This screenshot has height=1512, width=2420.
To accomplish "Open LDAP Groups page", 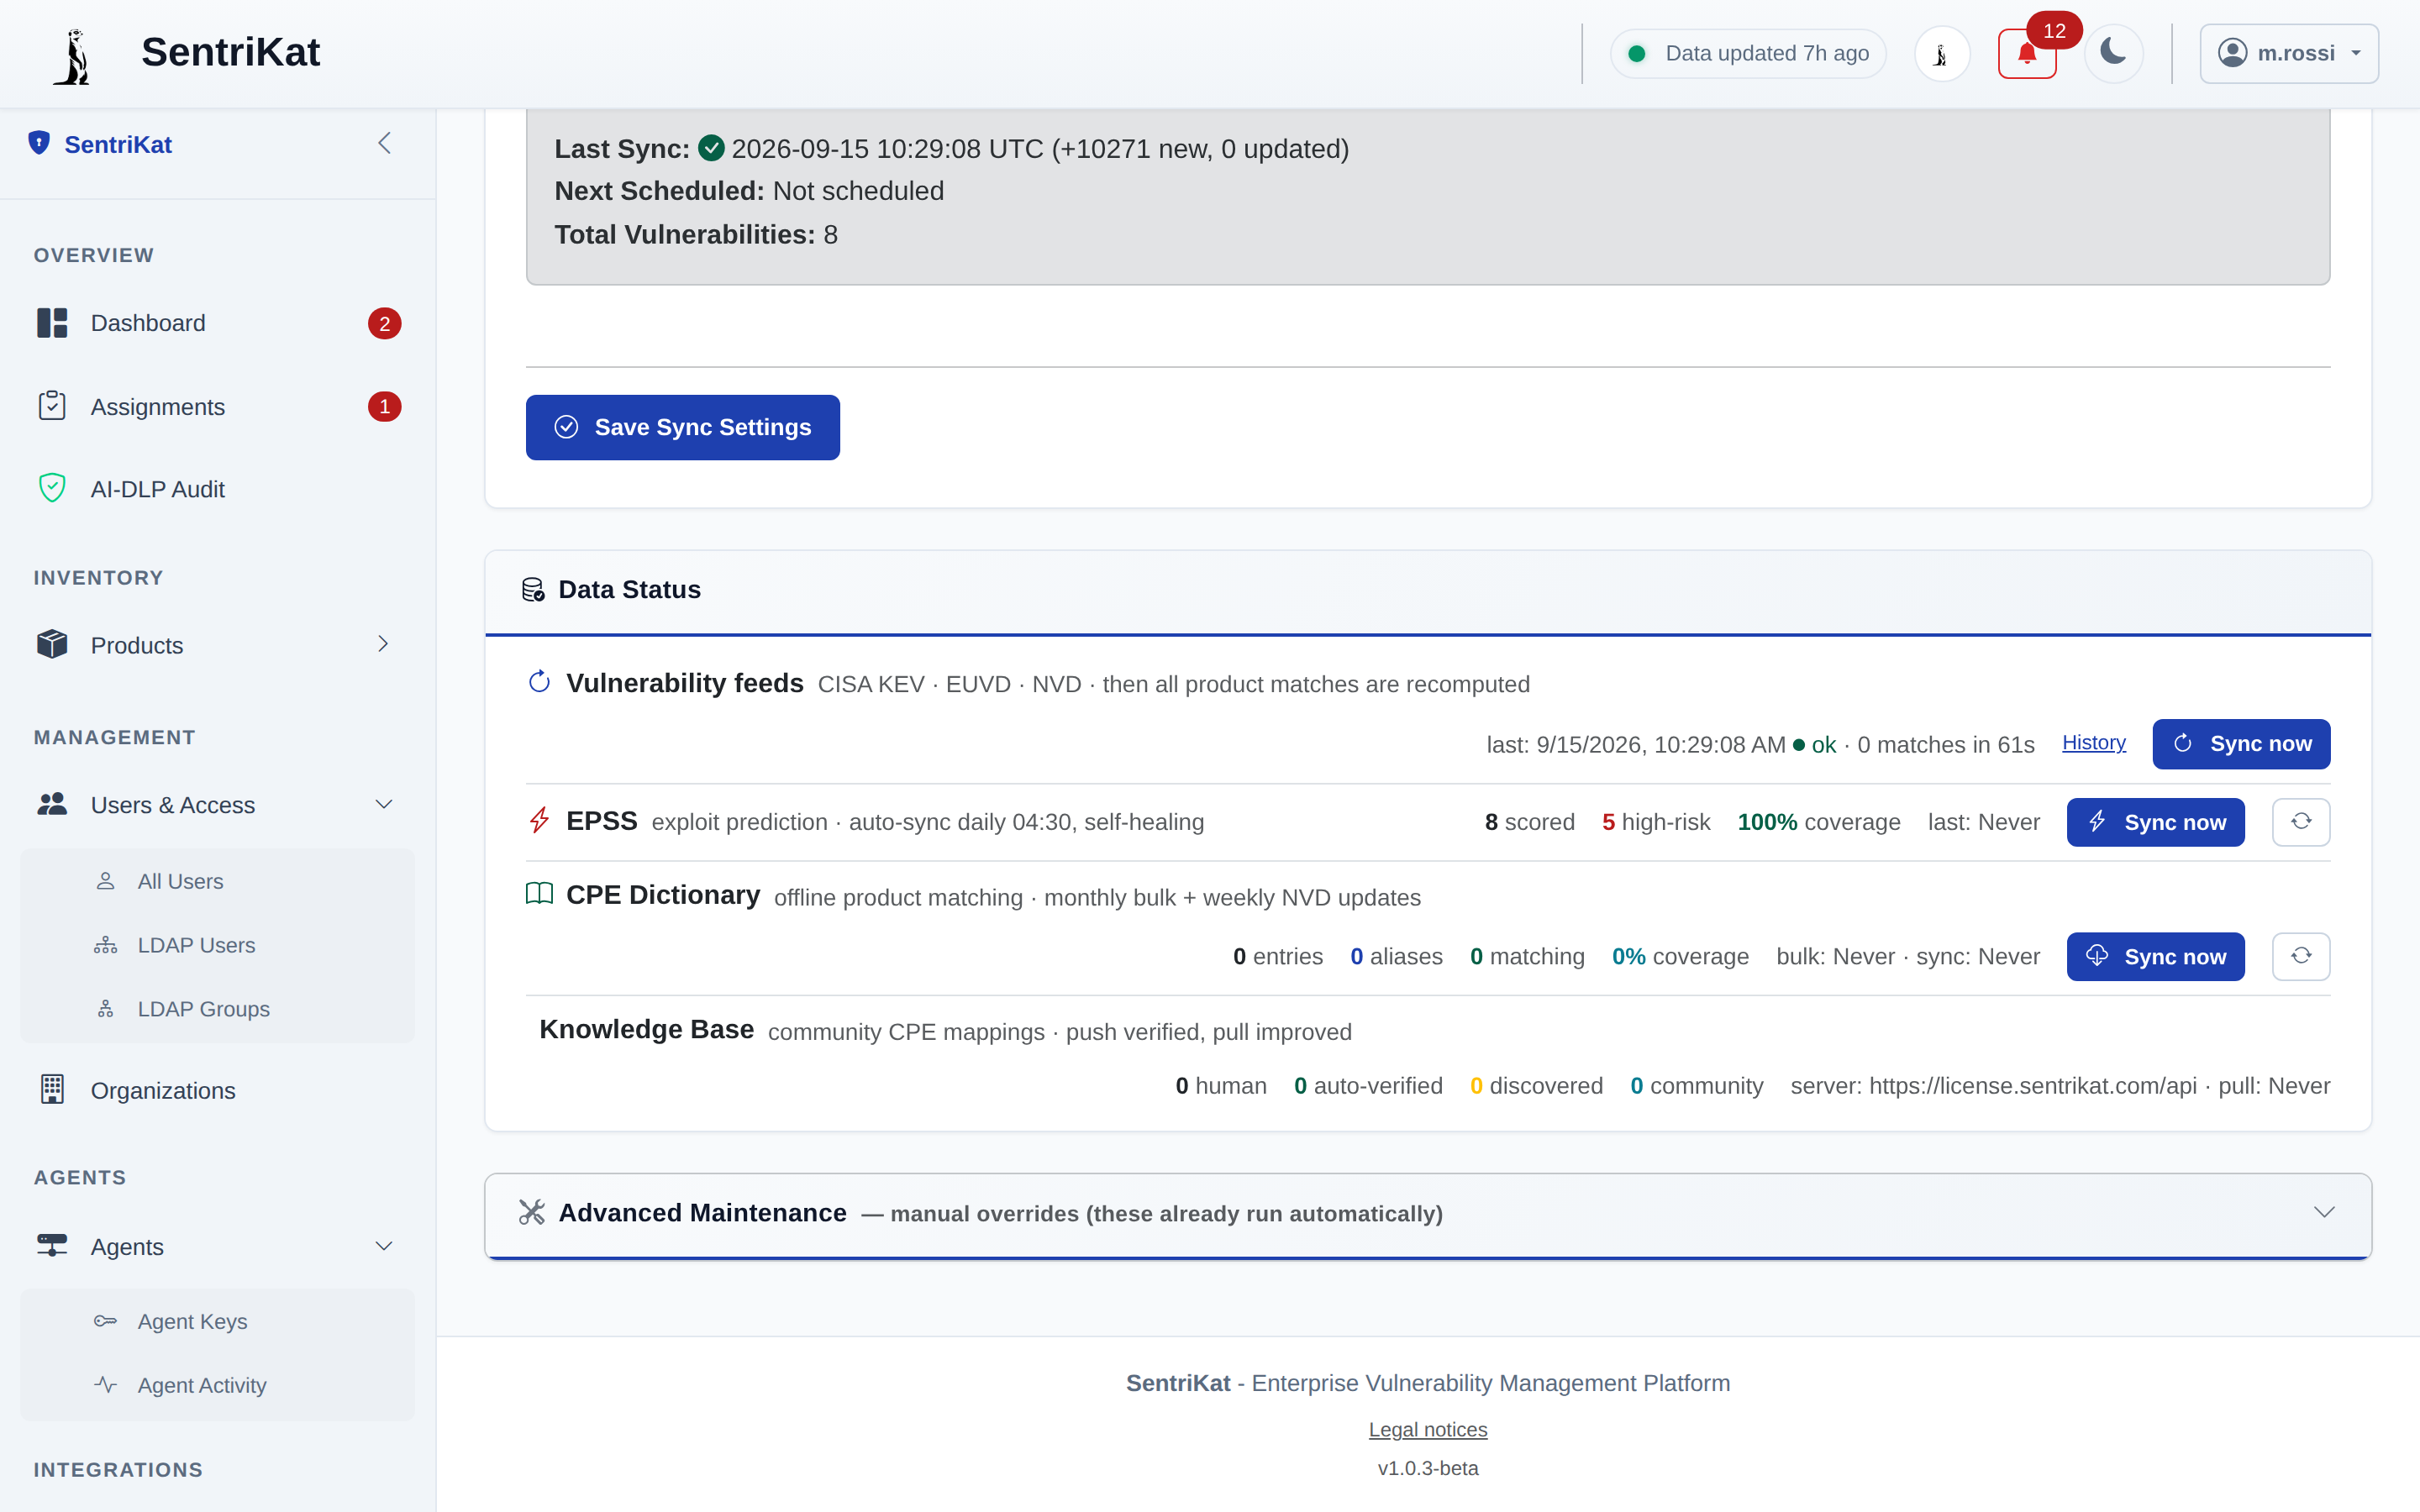I will 218,1009.
